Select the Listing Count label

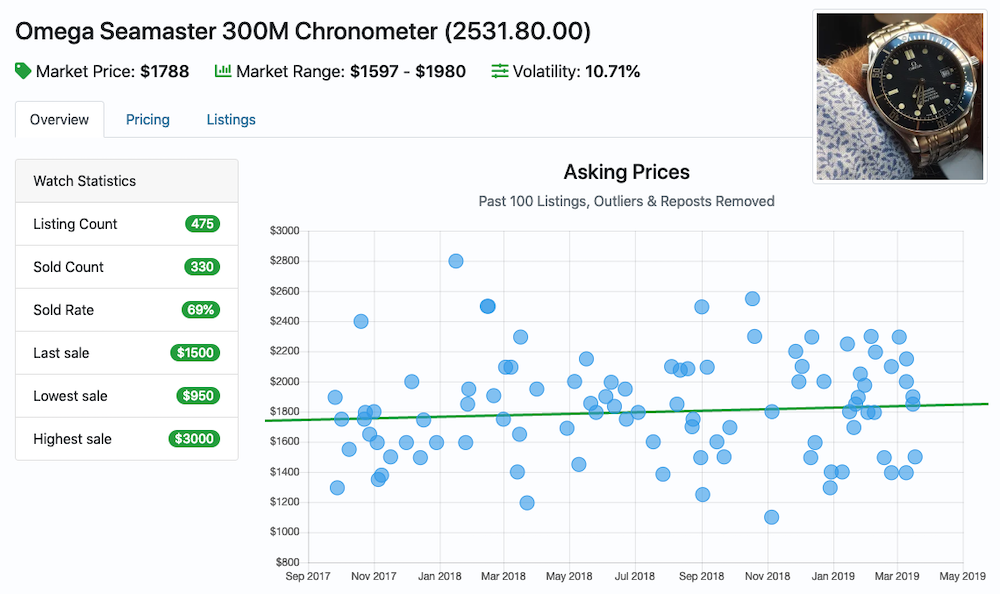pos(75,224)
